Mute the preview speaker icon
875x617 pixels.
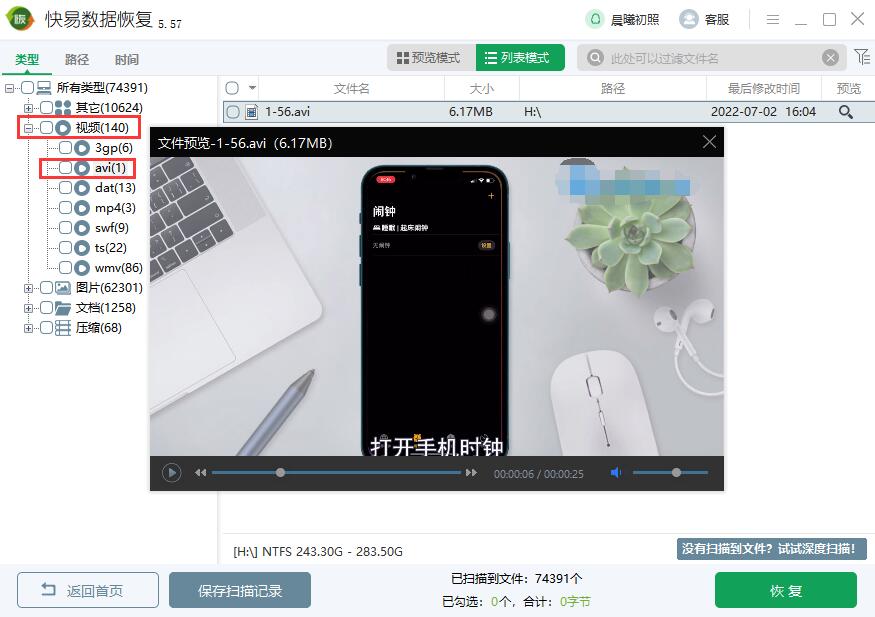(x=616, y=473)
